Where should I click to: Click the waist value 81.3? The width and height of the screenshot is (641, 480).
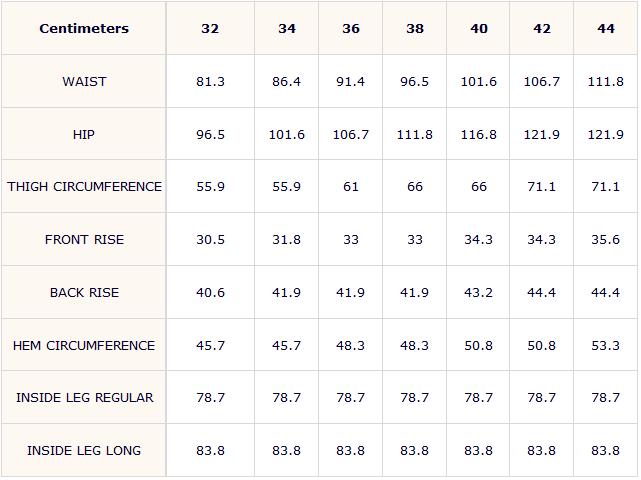[x=210, y=82]
